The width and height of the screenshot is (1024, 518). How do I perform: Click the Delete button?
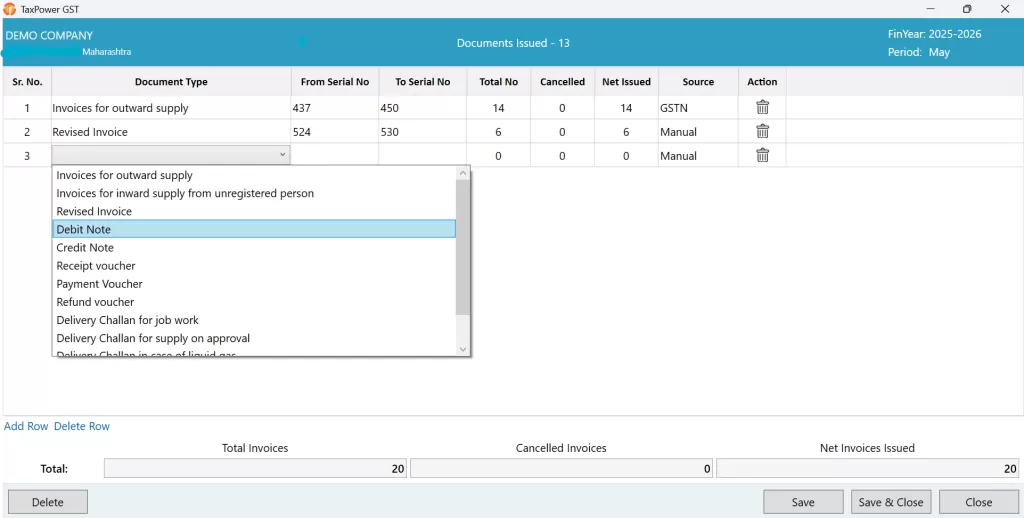click(48, 502)
